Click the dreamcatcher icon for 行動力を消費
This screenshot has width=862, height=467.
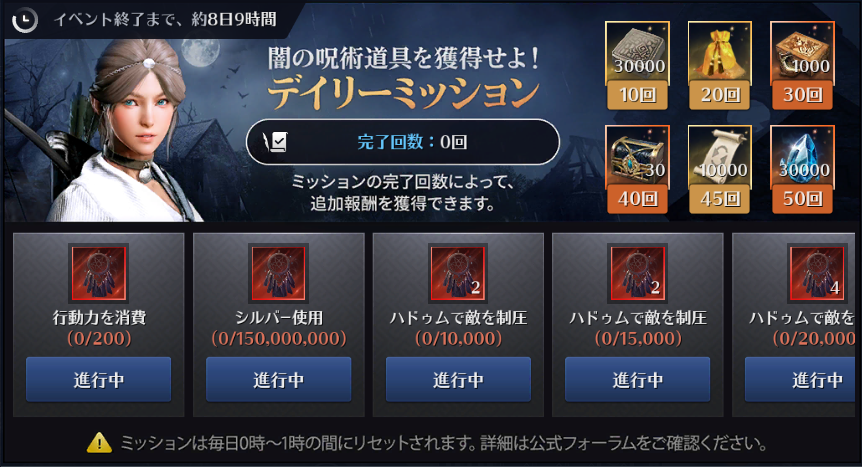coord(99,273)
